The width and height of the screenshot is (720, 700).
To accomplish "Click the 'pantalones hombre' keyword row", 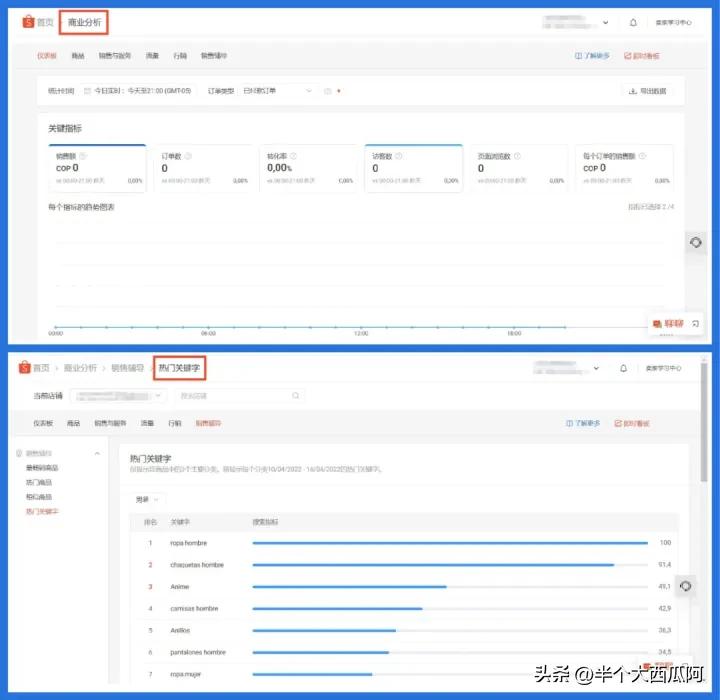I will pyautogui.click(x=404, y=652).
